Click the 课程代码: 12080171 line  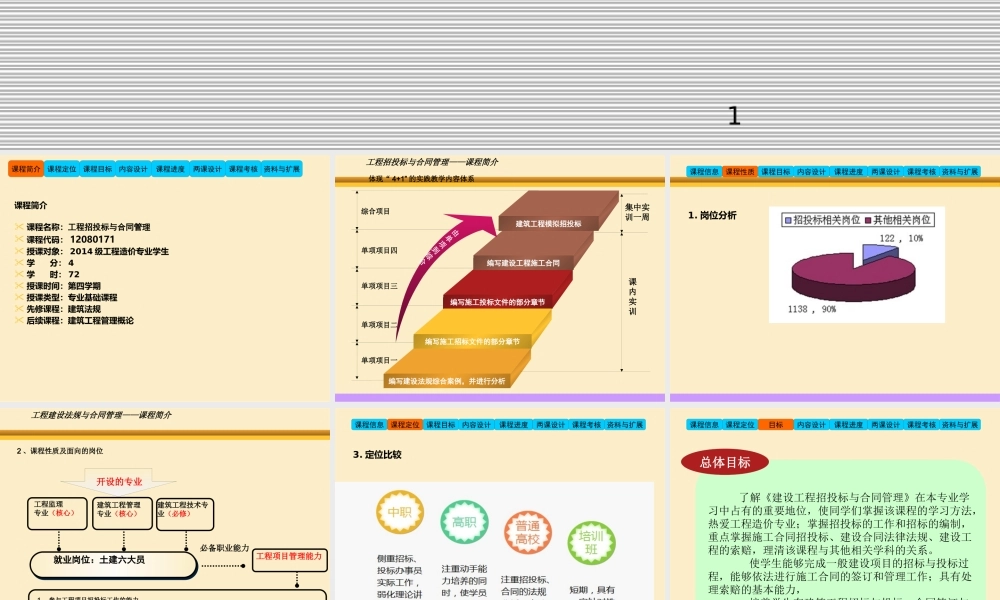point(70,239)
